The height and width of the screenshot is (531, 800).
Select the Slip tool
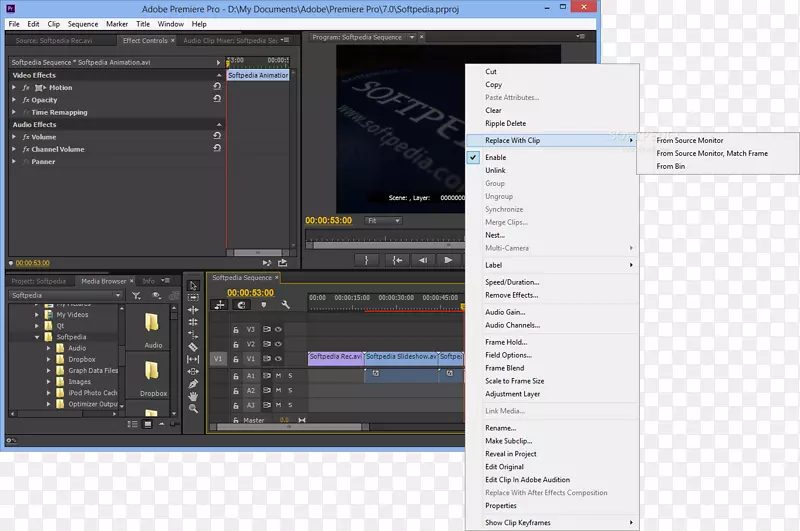tap(193, 359)
